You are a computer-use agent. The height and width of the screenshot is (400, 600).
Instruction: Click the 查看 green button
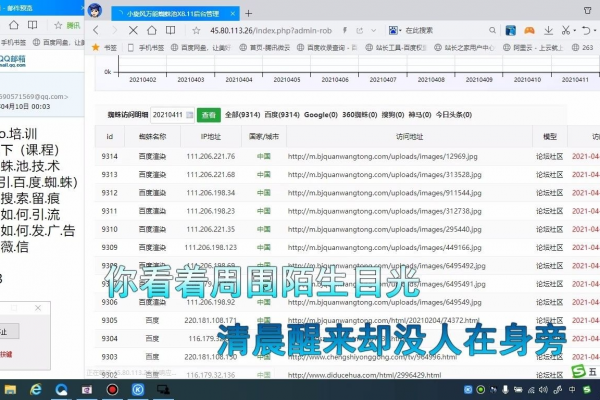[209, 116]
